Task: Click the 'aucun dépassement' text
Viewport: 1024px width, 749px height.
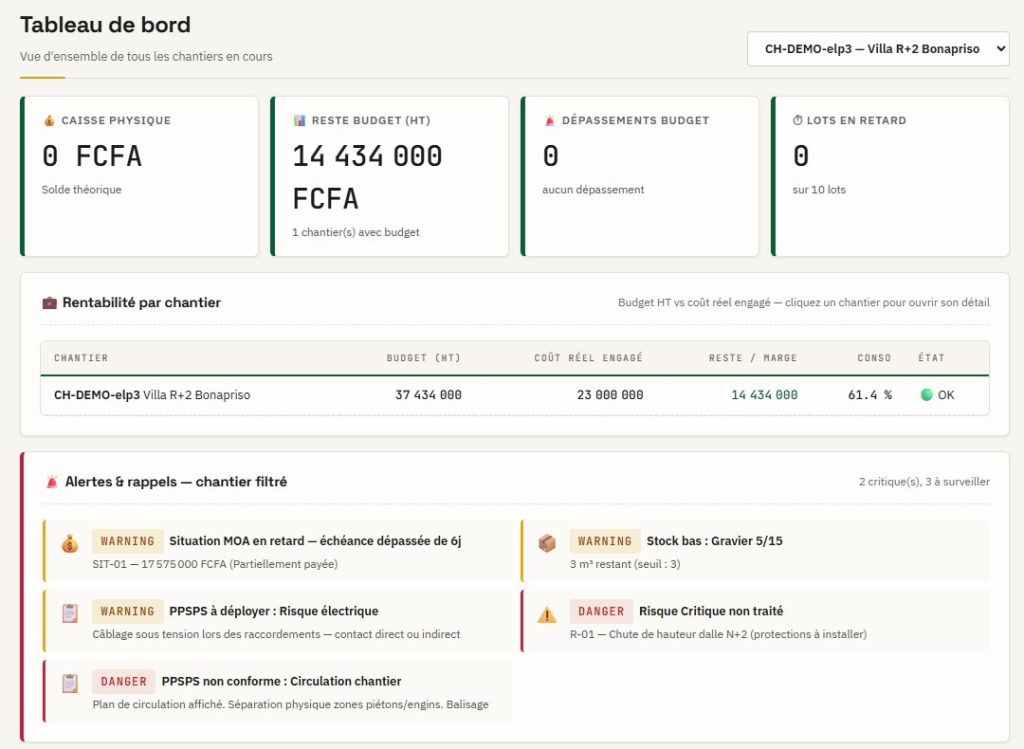Action: pyautogui.click(x=593, y=189)
